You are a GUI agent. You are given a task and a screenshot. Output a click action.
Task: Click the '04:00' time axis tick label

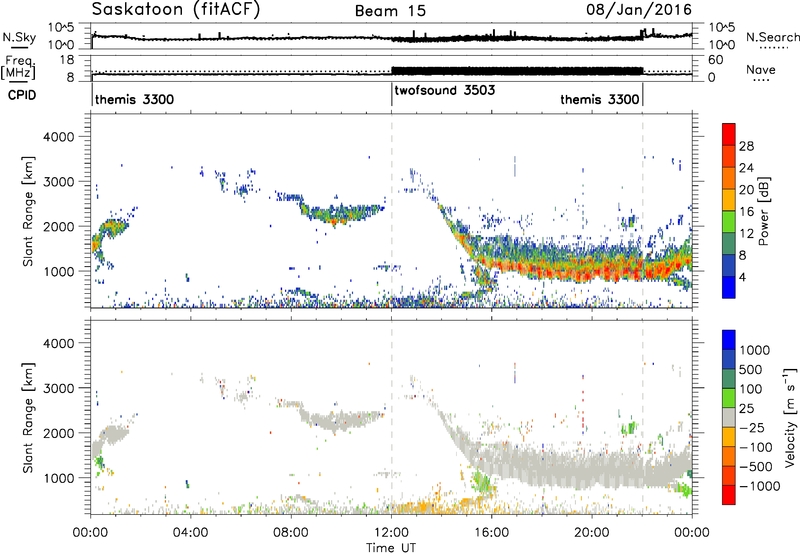point(191,533)
